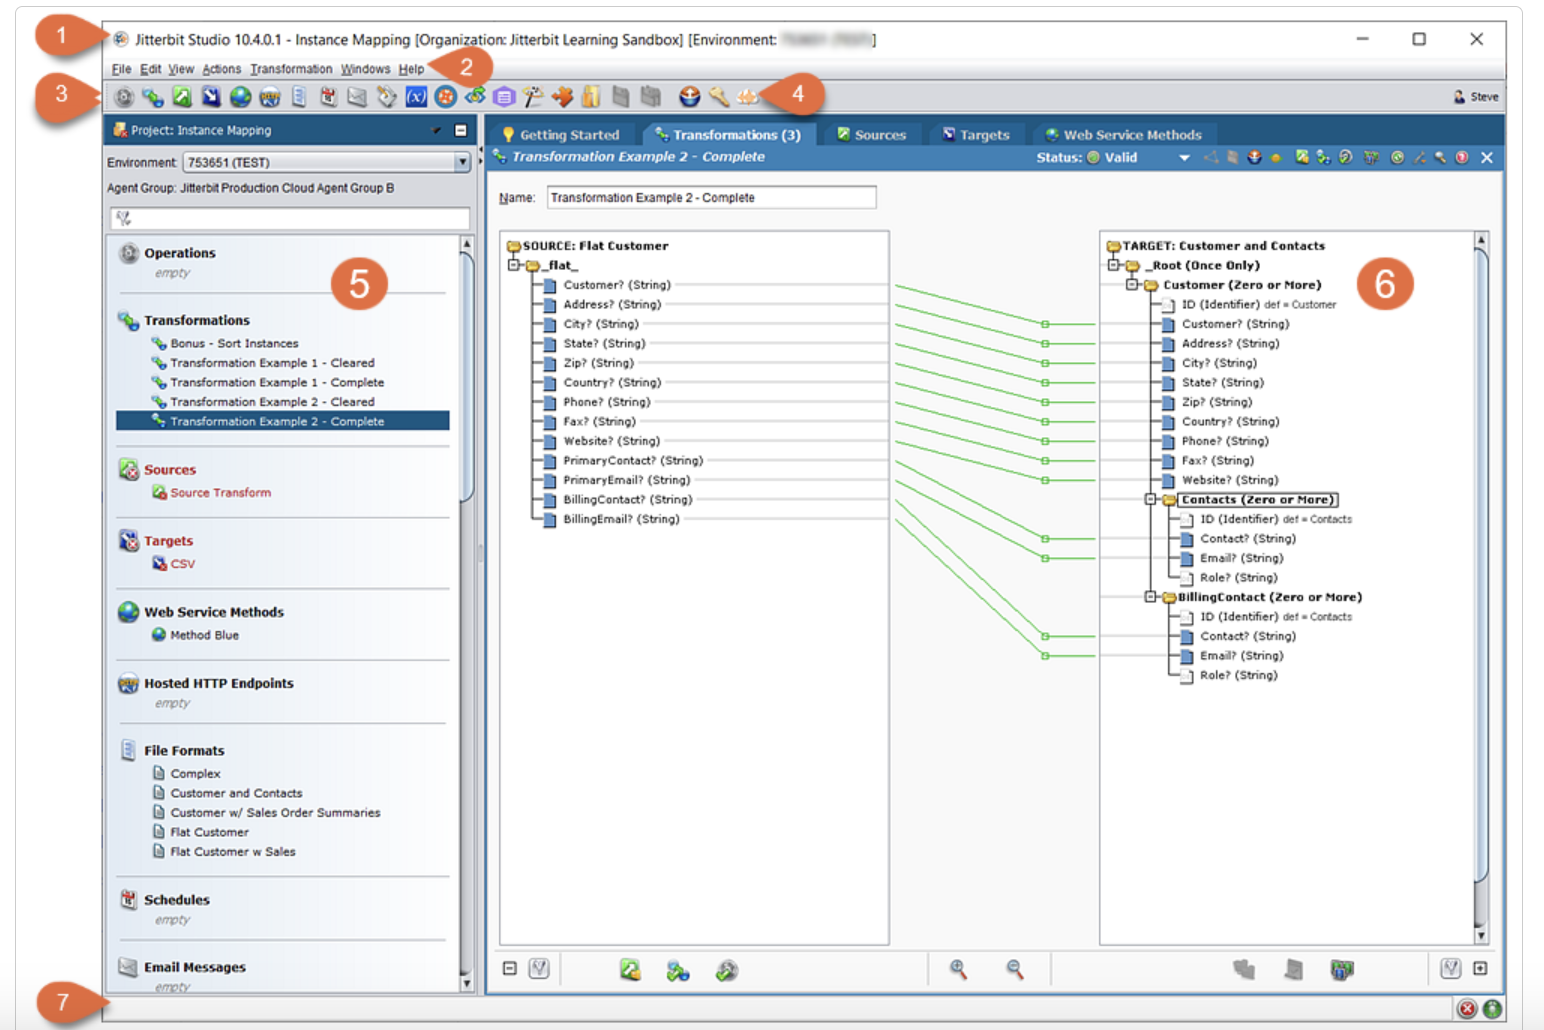Viewport: 1544px width, 1030px height.
Task: Toggle the filter checkbox icon under source tree
Action: [x=539, y=968]
